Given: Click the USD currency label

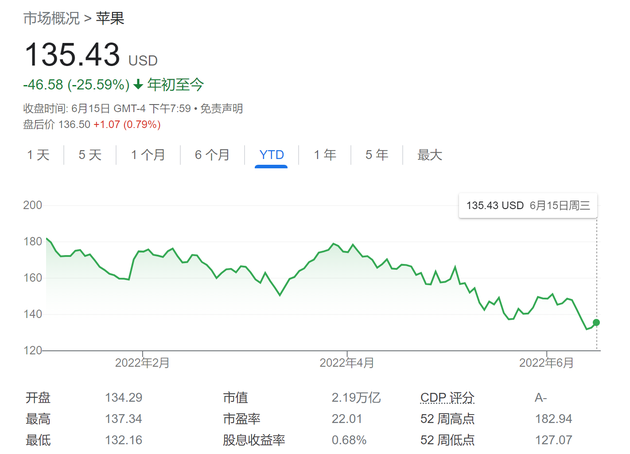Looking at the screenshot, I should [143, 61].
